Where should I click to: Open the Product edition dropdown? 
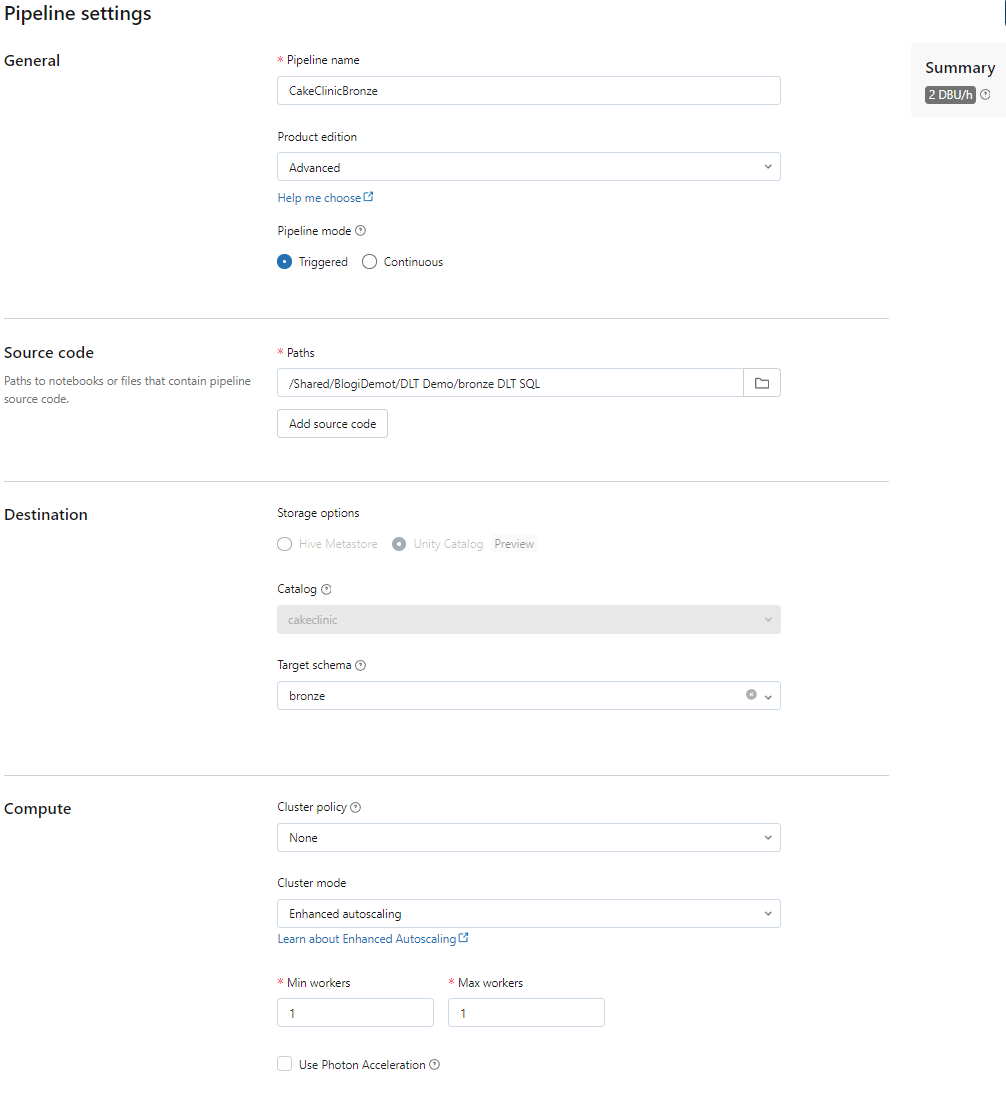click(528, 167)
